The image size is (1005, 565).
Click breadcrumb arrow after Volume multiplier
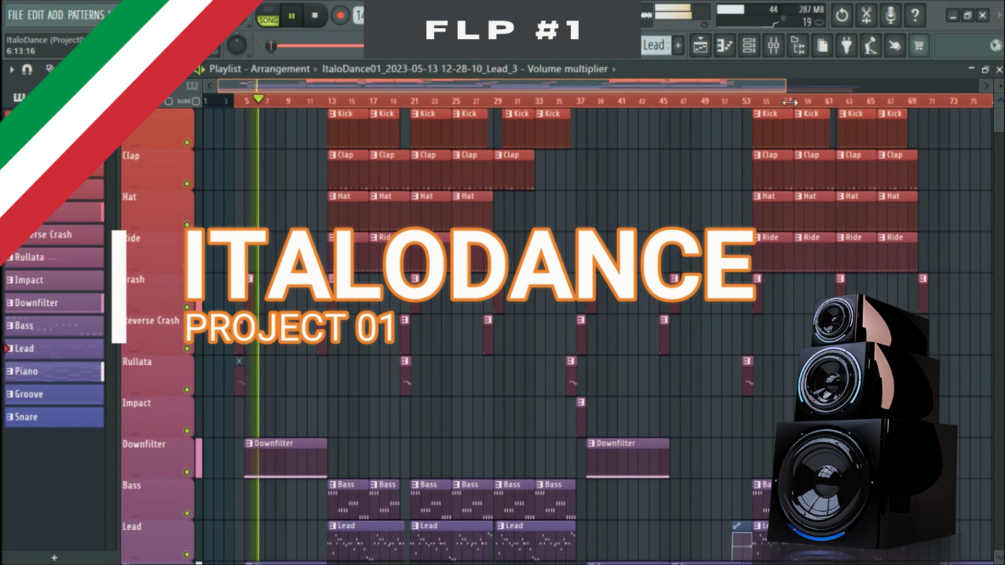coord(614,69)
